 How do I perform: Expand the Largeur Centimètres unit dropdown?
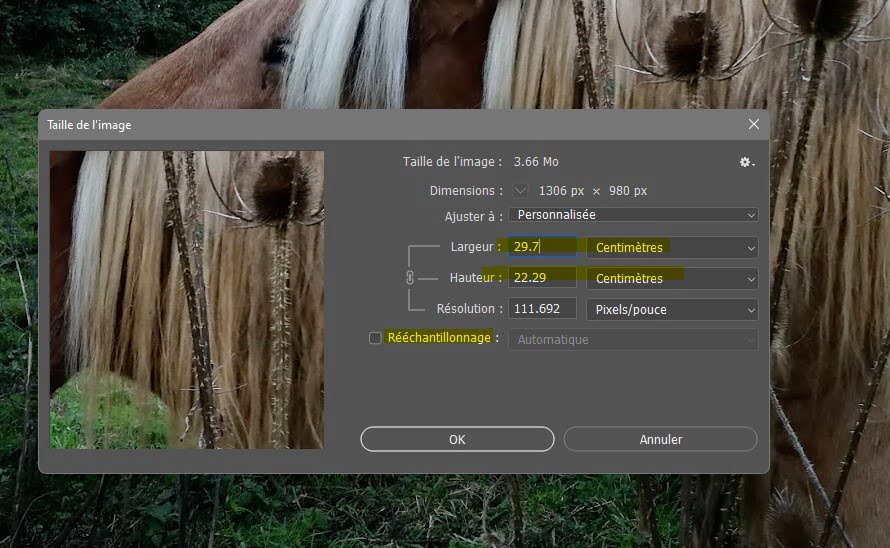tap(671, 247)
